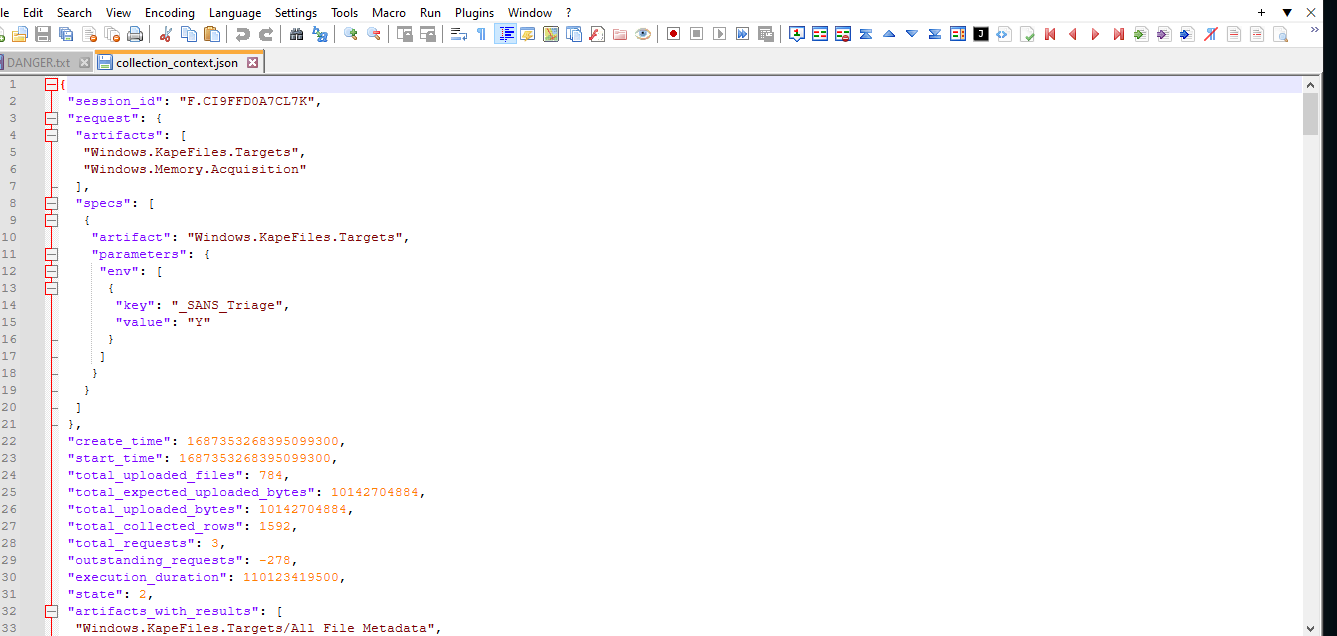Screen dimensions: 1337x636
Task: Open the Plugins menu
Action: pyautogui.click(x=474, y=13)
